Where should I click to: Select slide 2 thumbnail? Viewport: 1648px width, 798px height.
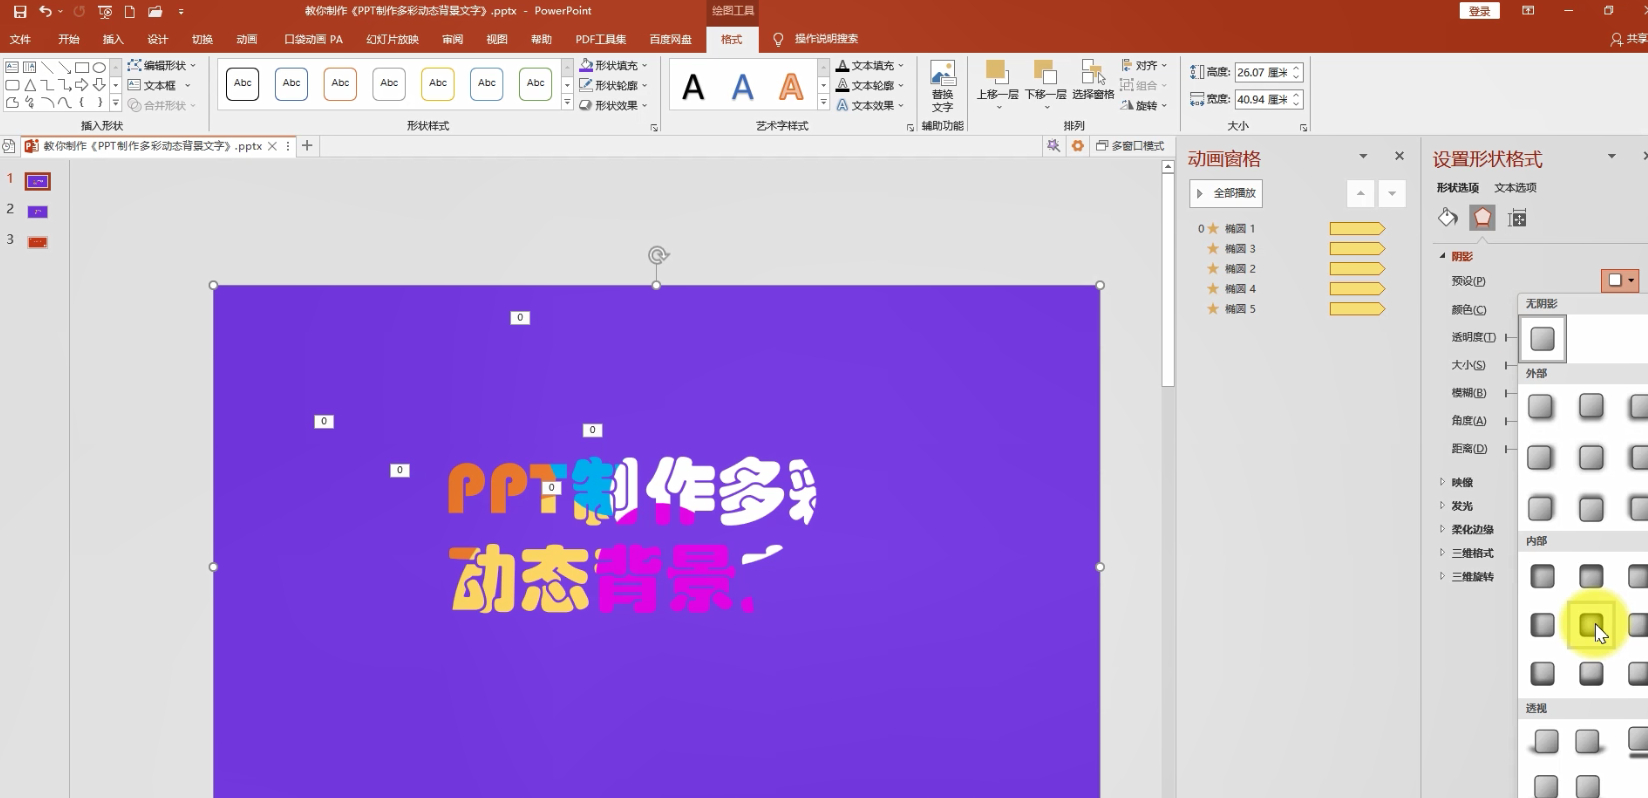click(x=37, y=211)
